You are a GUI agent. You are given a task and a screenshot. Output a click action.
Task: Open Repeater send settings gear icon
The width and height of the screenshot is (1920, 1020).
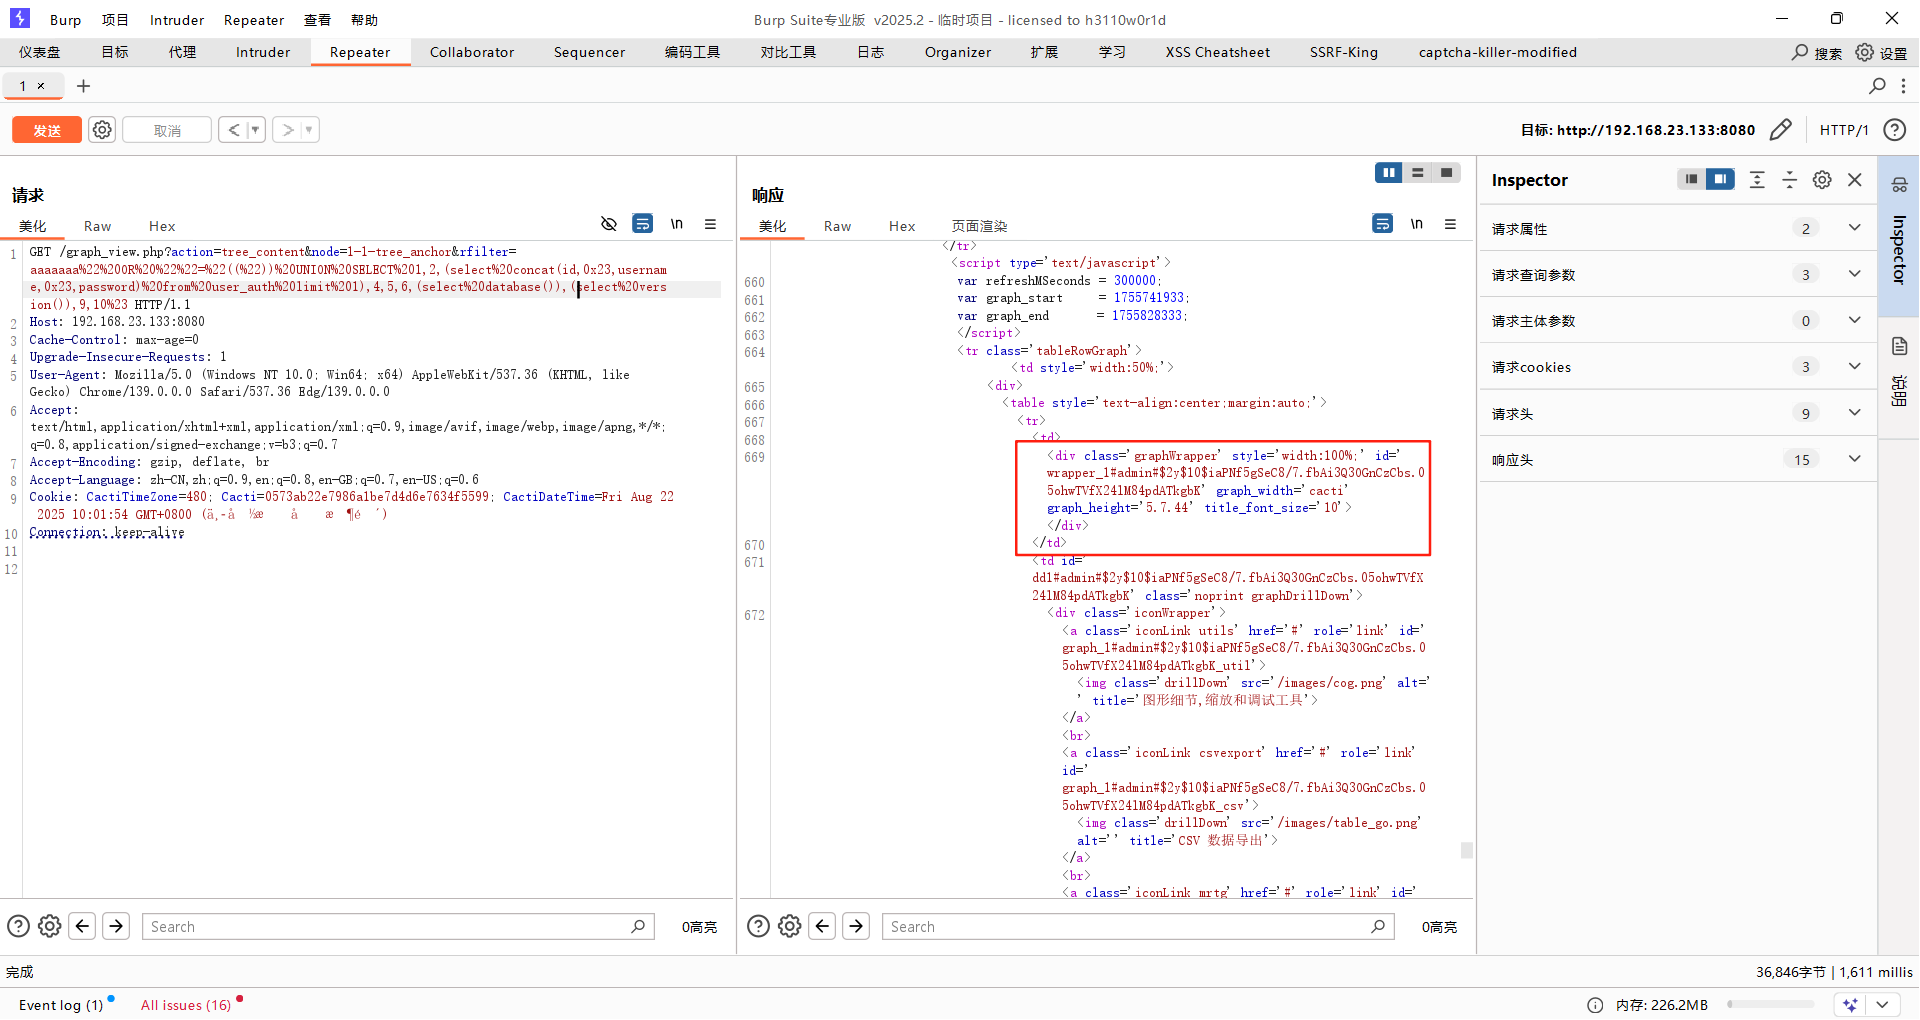(x=102, y=130)
